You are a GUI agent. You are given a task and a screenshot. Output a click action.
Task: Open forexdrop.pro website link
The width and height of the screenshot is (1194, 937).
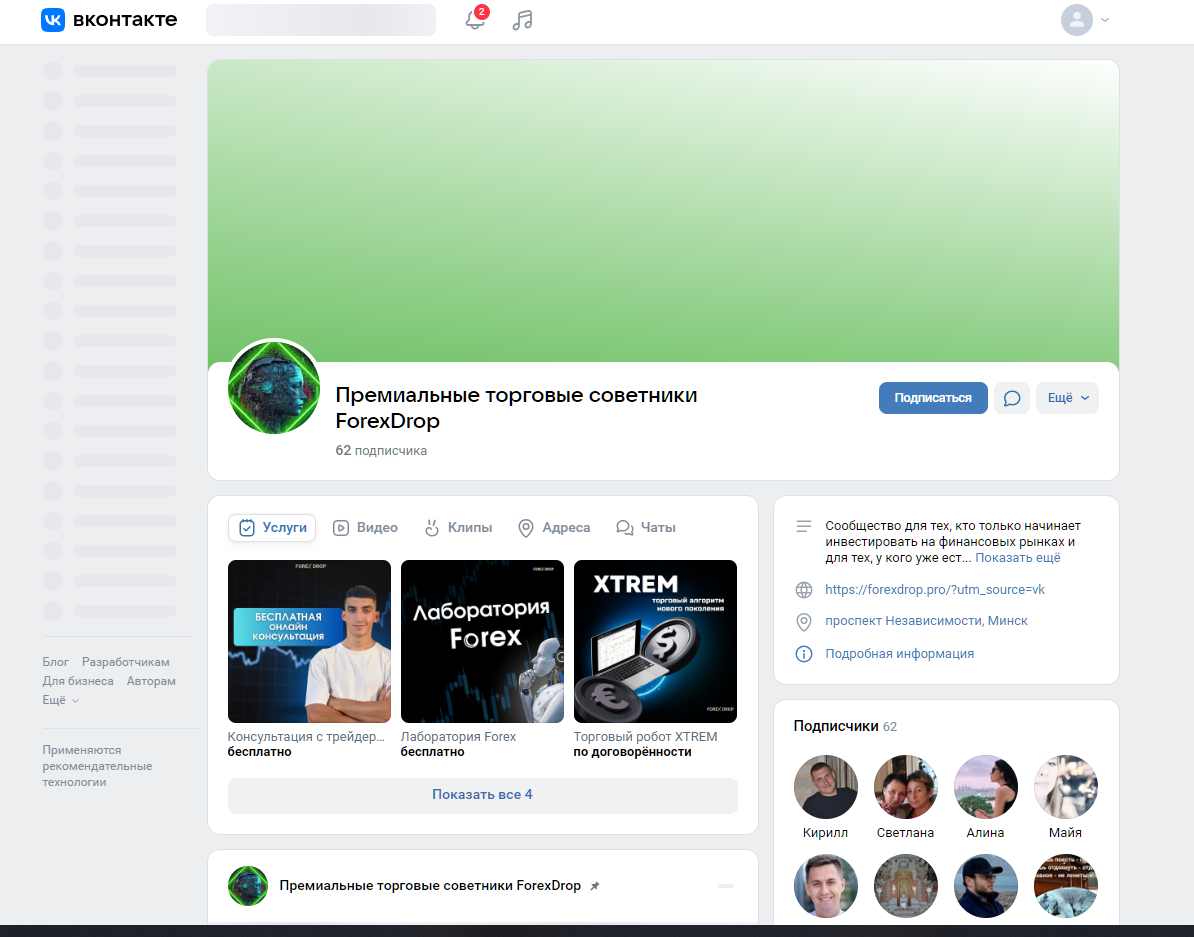pyautogui.click(x=935, y=590)
